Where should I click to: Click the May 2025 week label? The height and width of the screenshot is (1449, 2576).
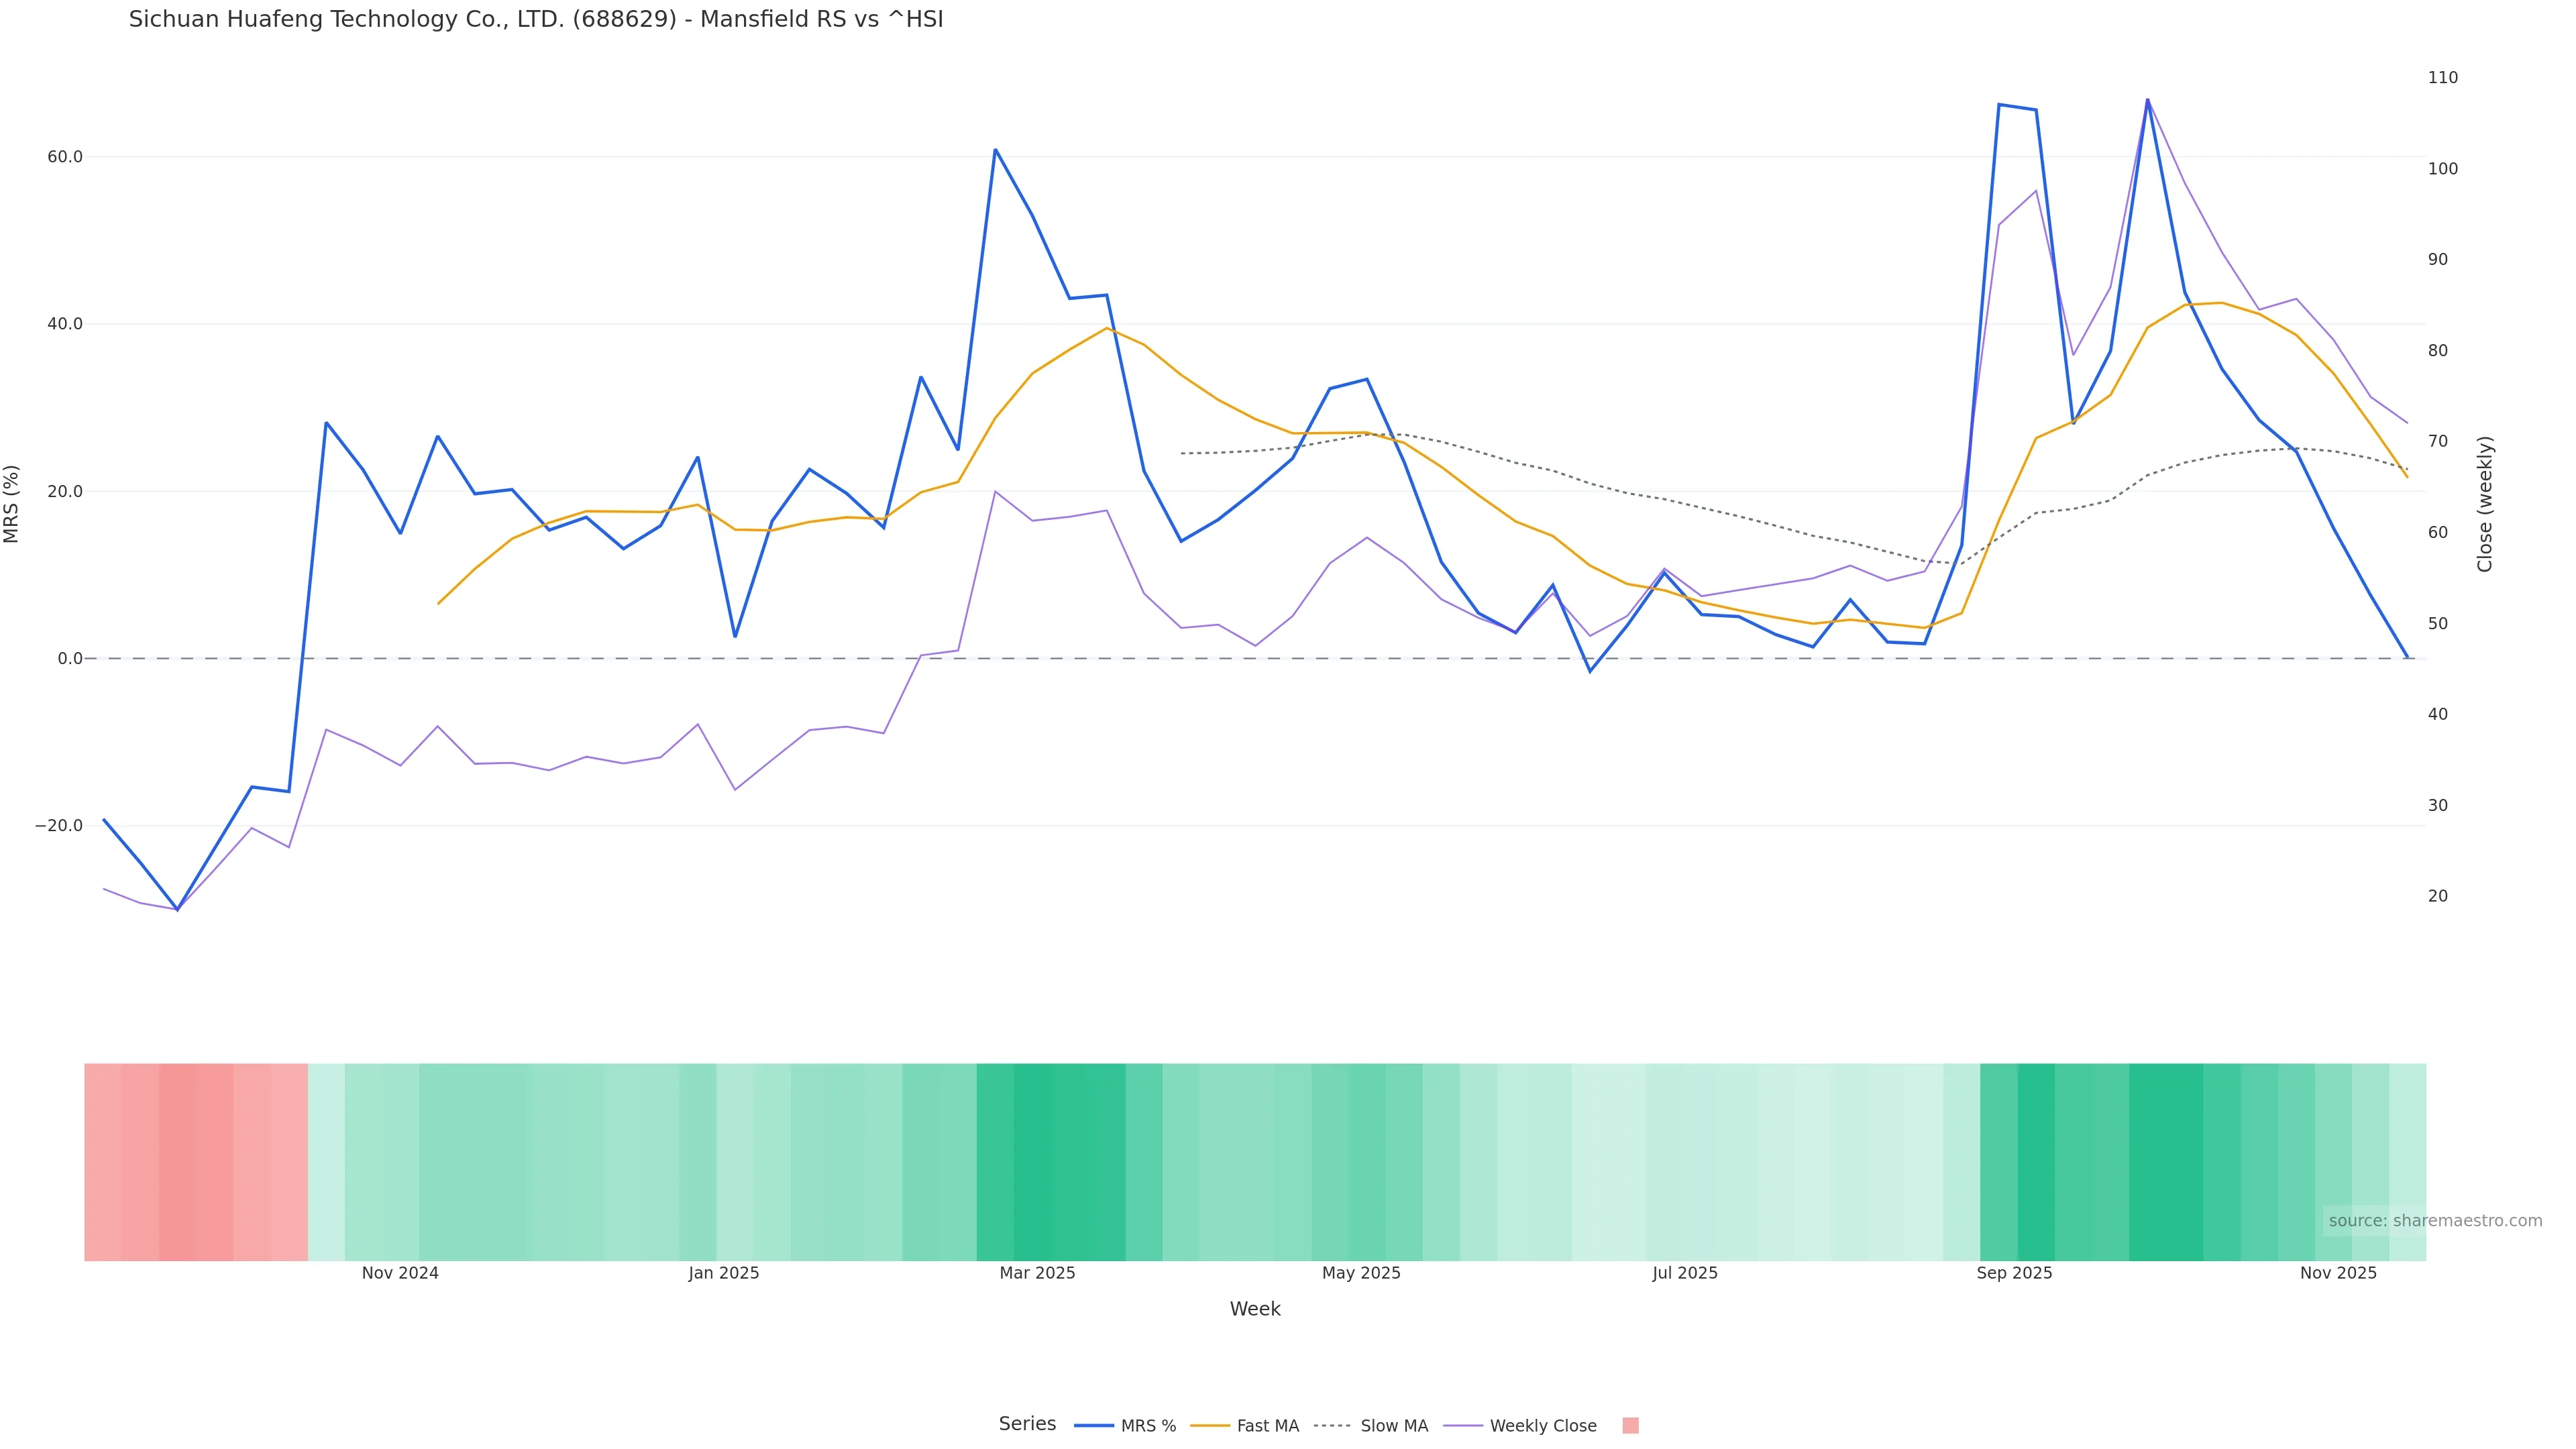coord(1361,1273)
